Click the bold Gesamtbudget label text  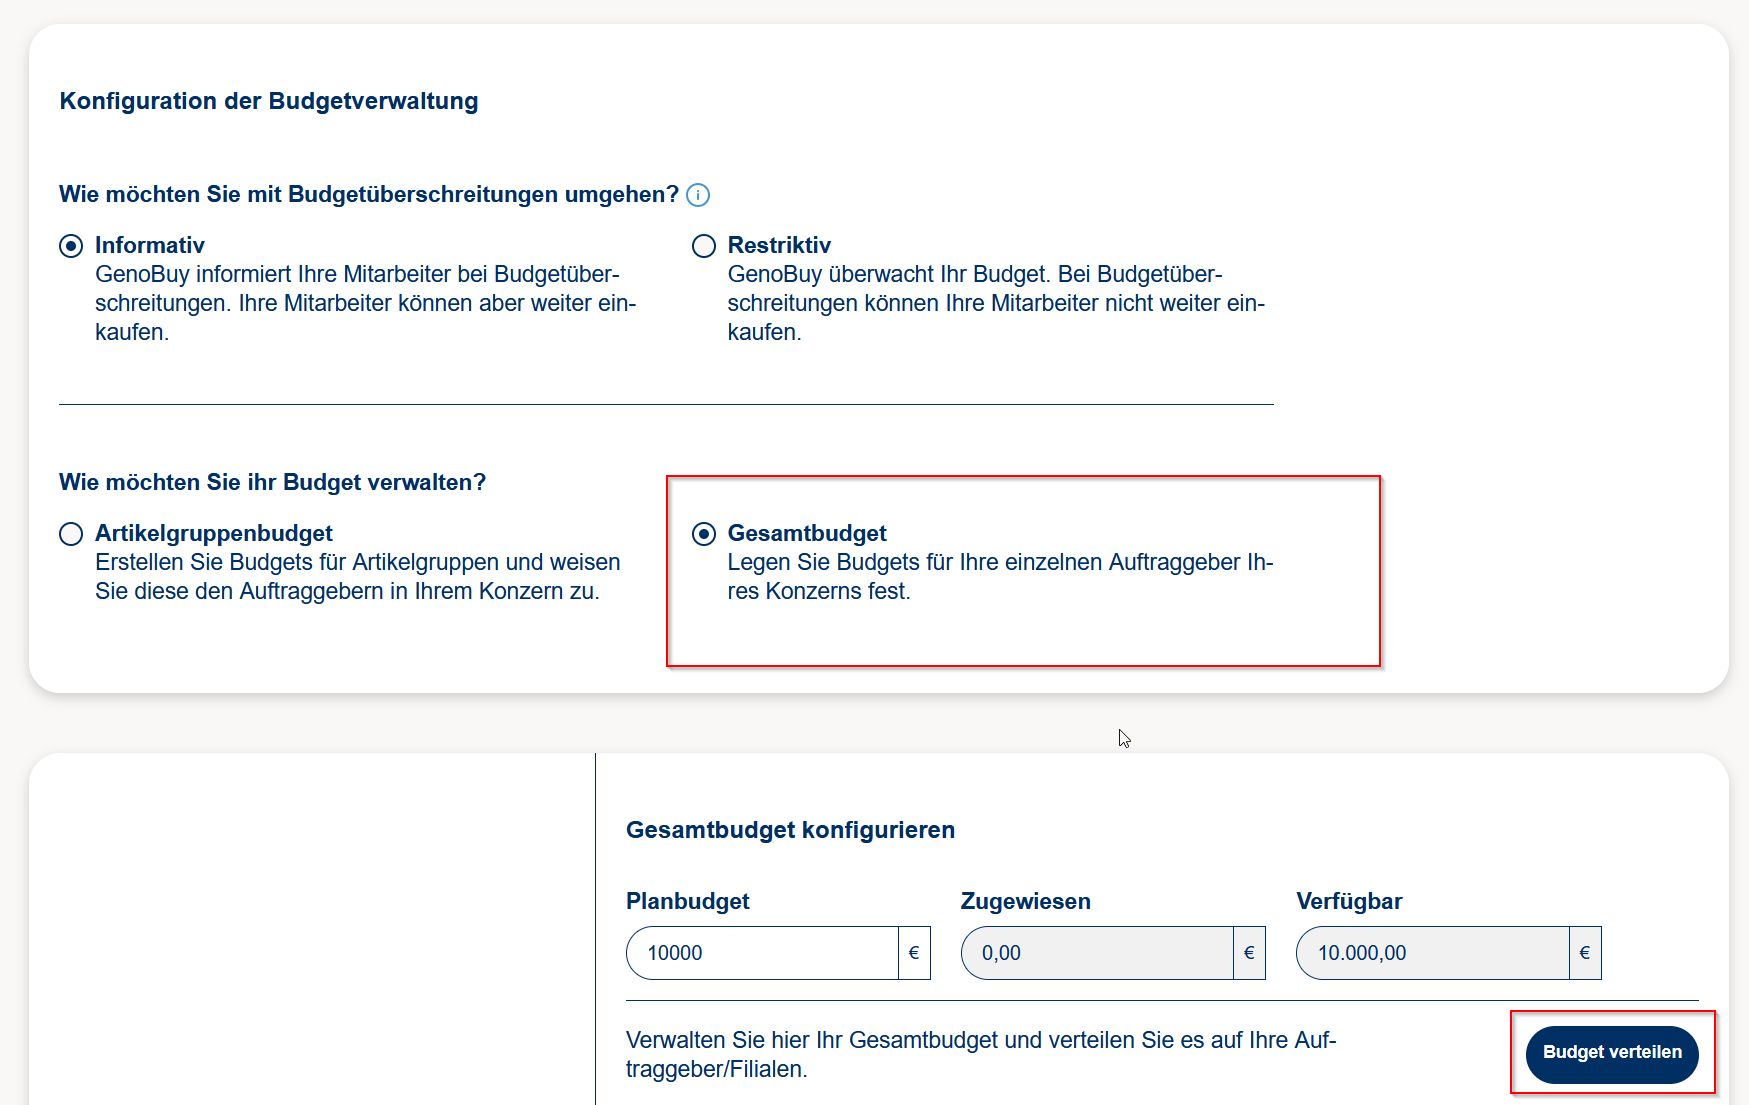pos(807,533)
